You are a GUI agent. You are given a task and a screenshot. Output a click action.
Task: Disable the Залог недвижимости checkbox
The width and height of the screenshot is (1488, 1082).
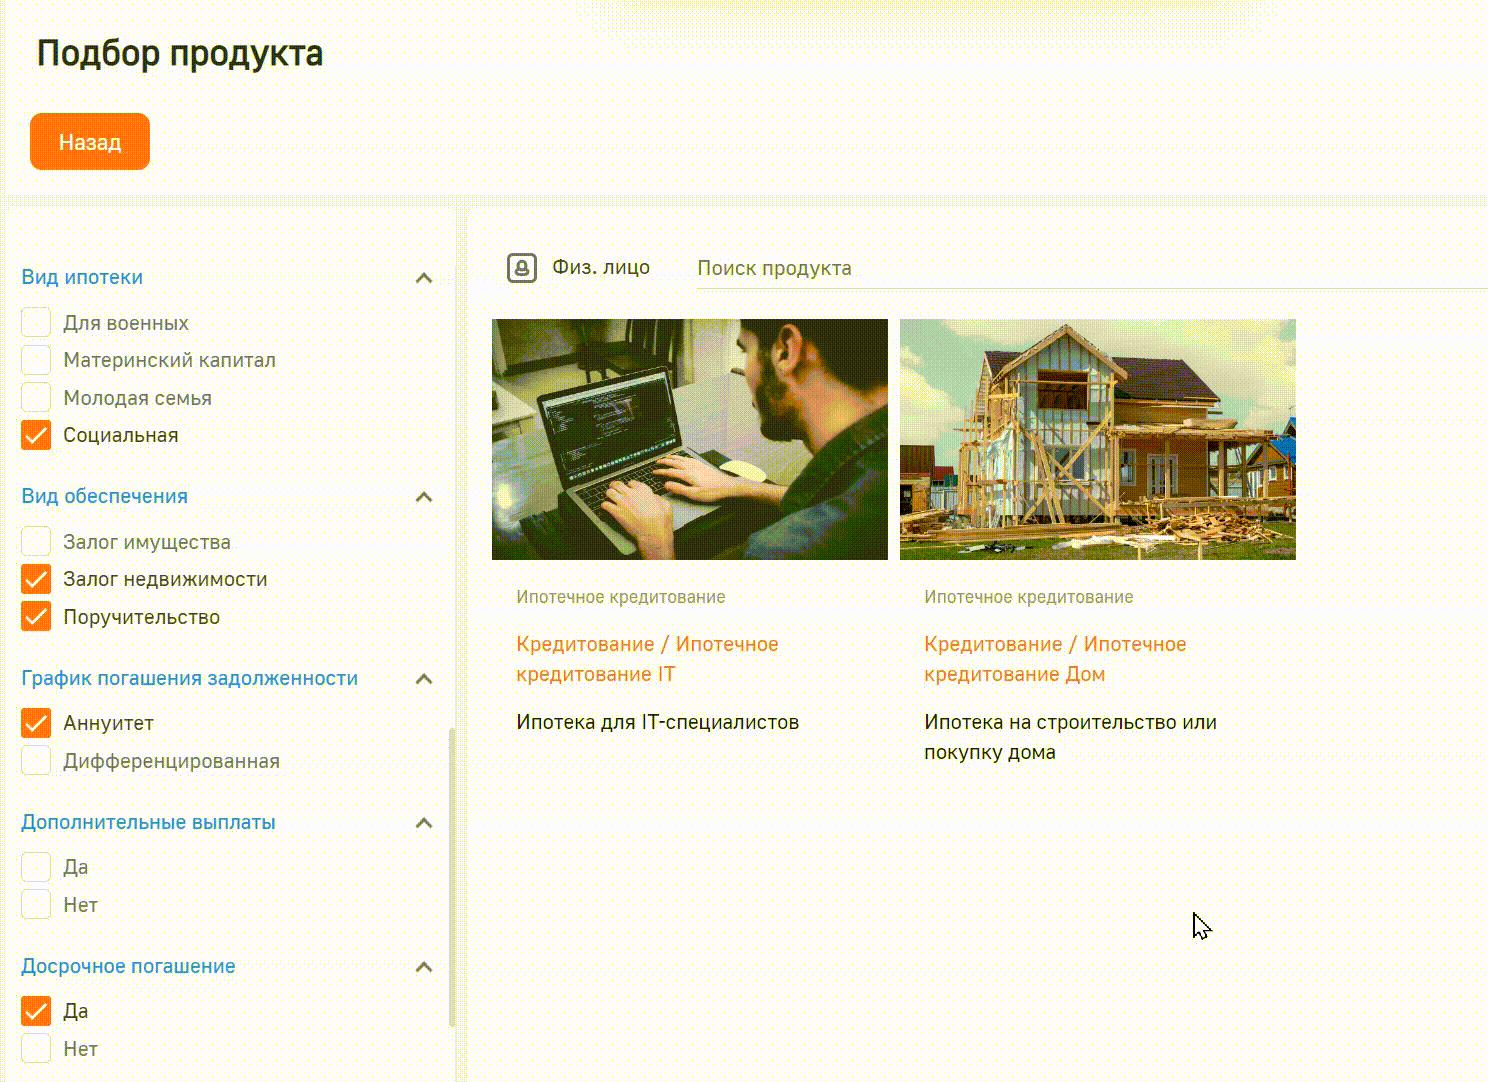click(36, 579)
